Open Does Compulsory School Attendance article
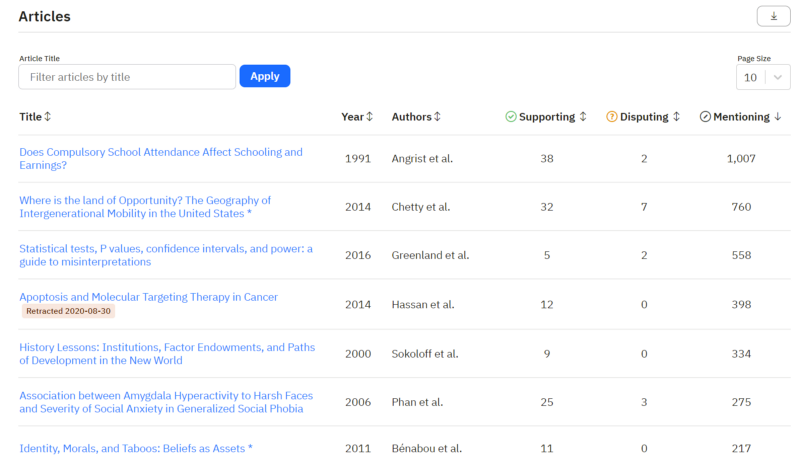The height and width of the screenshot is (466, 800). [160, 159]
